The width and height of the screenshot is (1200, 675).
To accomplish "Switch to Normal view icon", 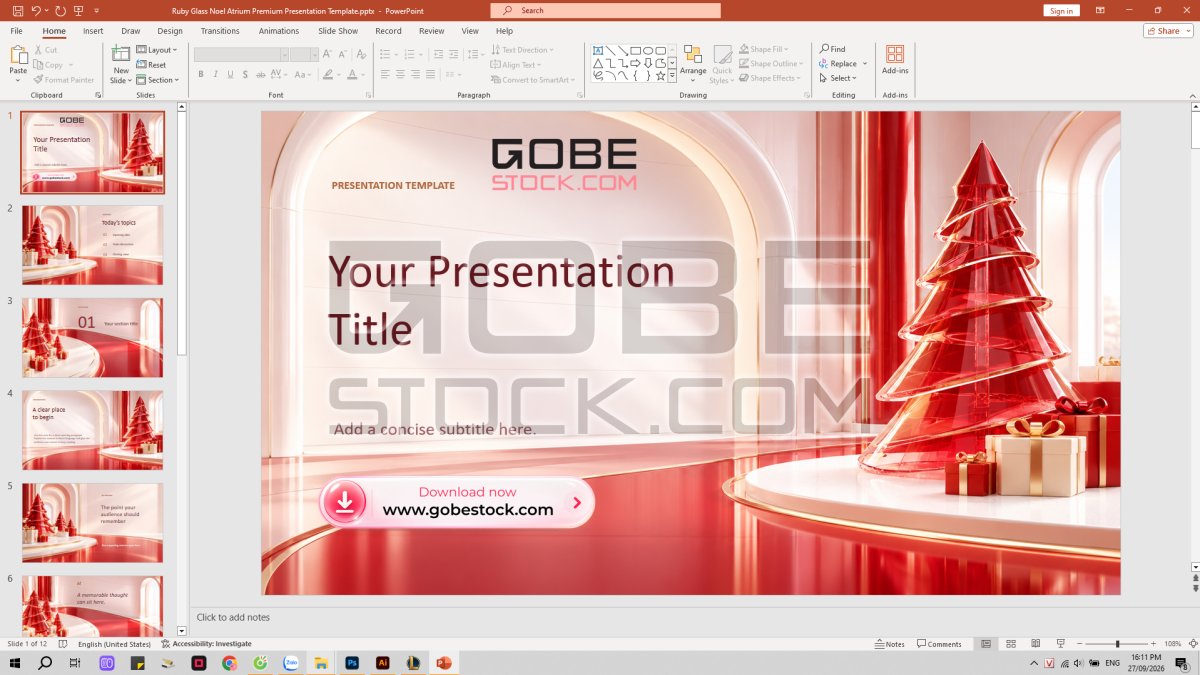I will (x=986, y=644).
